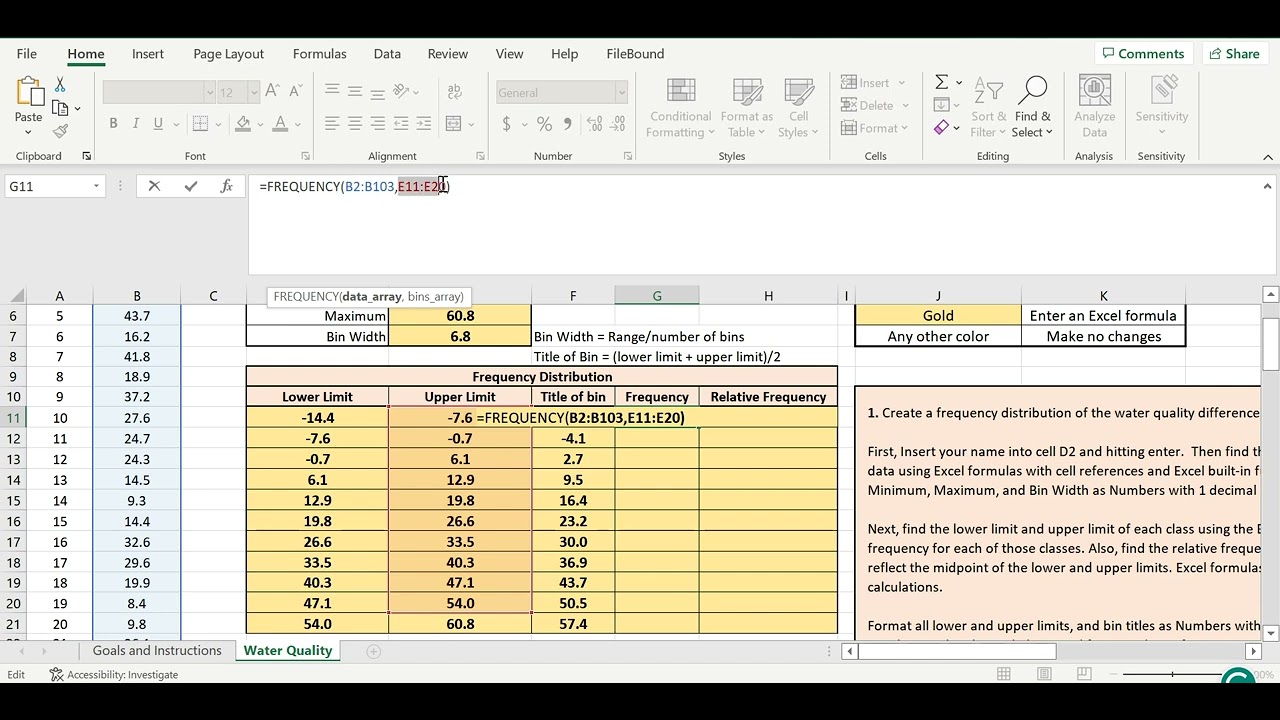Image resolution: width=1280 pixels, height=720 pixels.
Task: Open the Goals and Instructions sheet tab
Action: (157, 651)
